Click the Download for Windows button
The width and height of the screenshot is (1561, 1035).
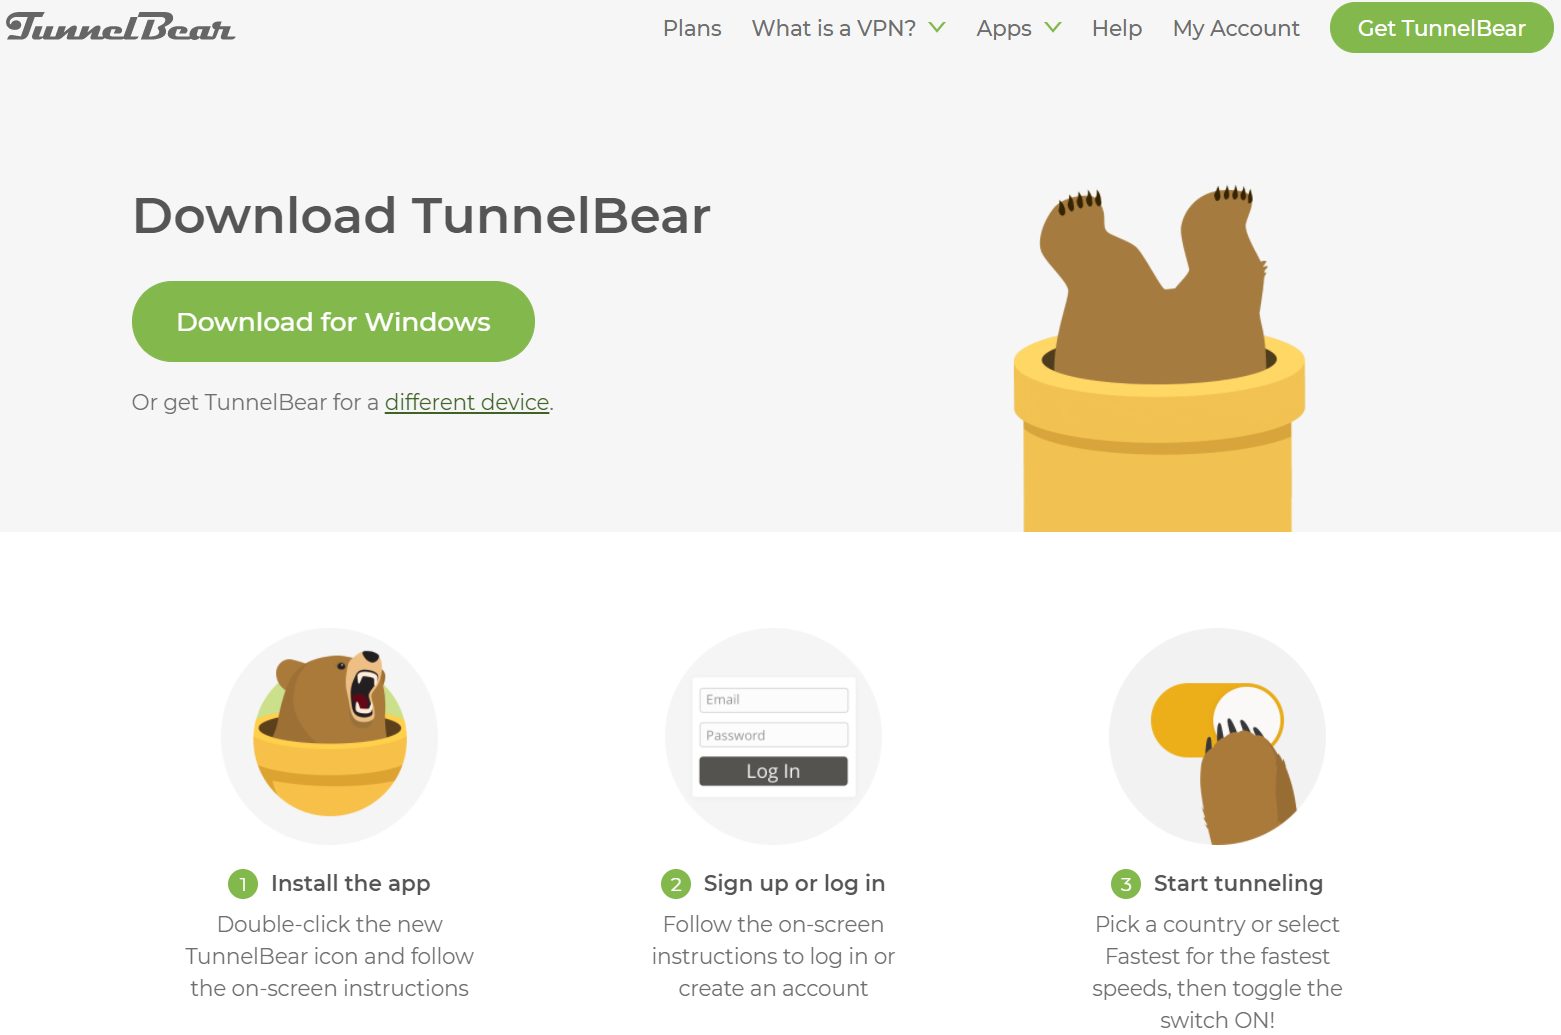(333, 321)
